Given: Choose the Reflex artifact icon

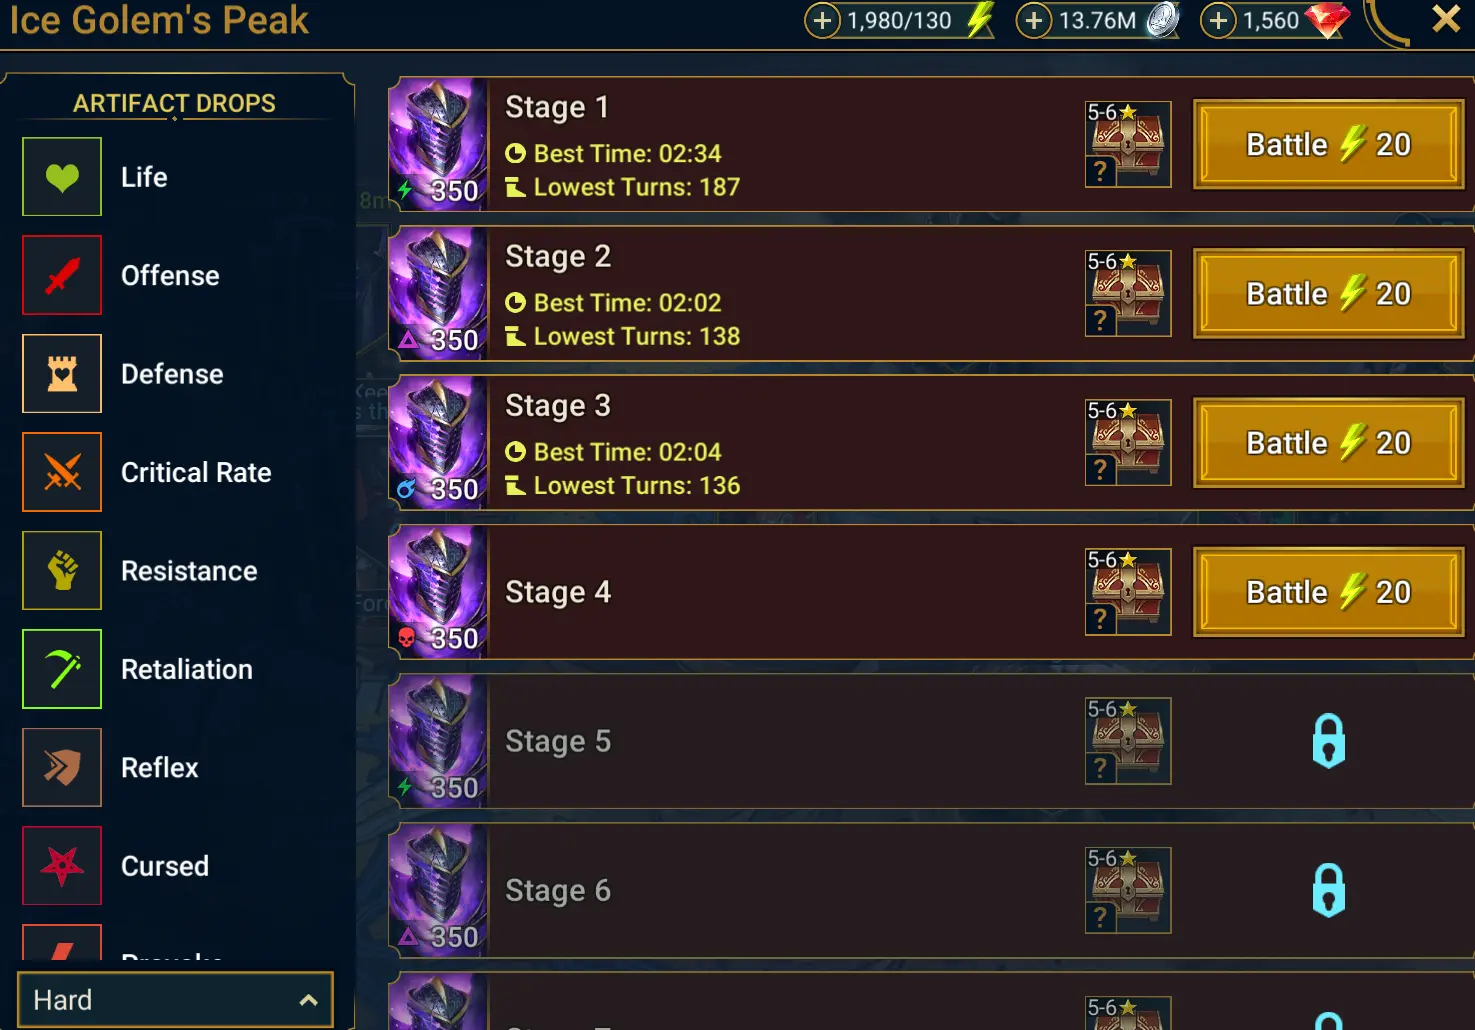Looking at the screenshot, I should coord(62,768).
